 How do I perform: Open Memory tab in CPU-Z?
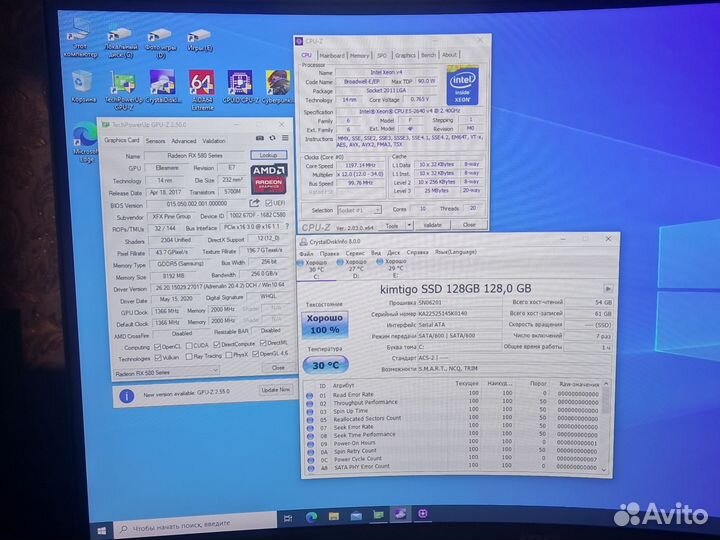pos(360,55)
